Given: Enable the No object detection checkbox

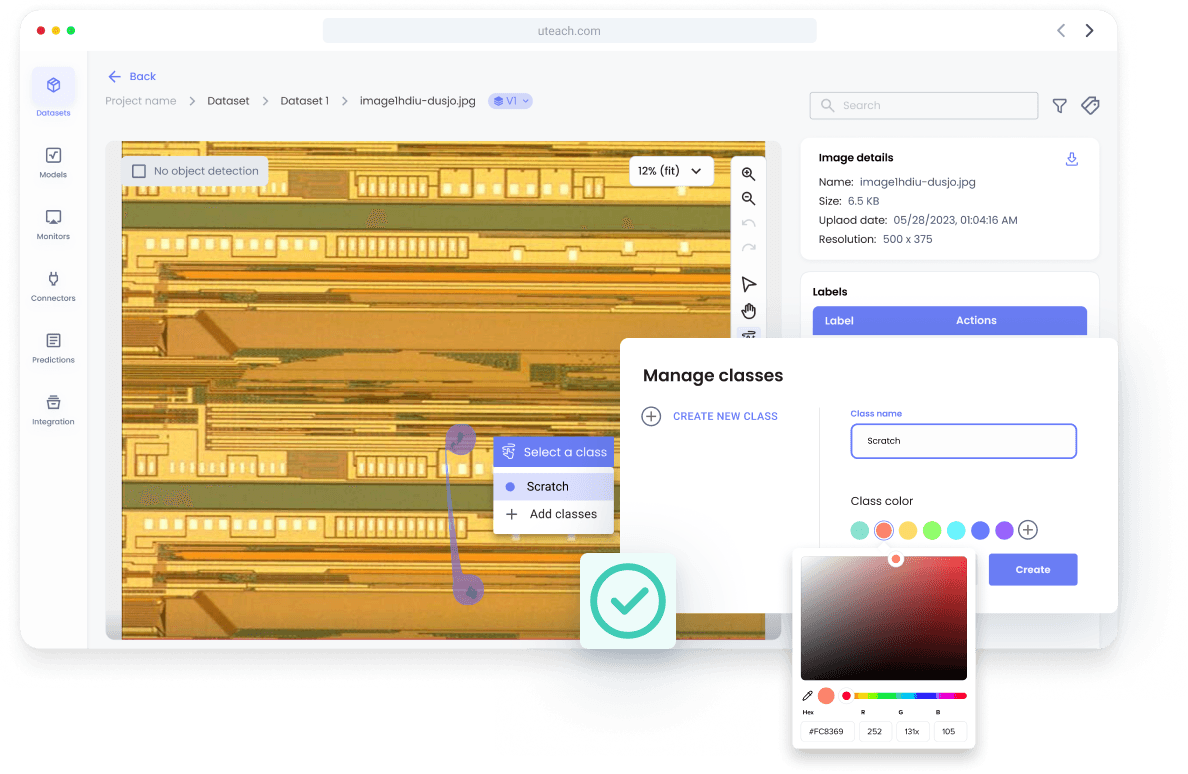Looking at the screenshot, I should tap(140, 171).
